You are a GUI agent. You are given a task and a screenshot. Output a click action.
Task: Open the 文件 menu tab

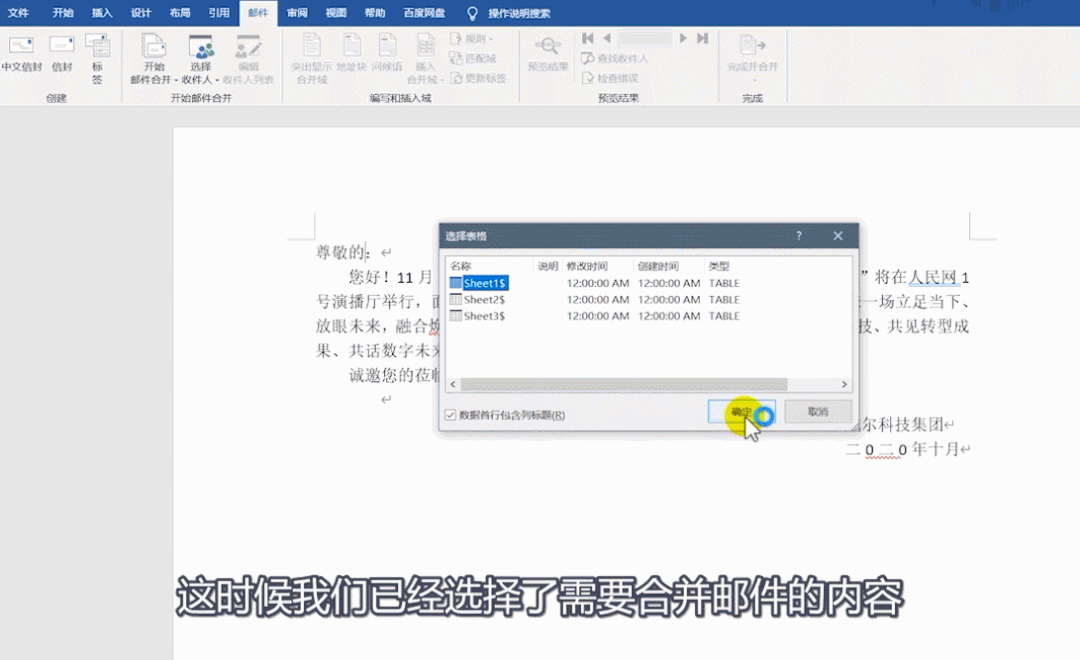coord(18,13)
